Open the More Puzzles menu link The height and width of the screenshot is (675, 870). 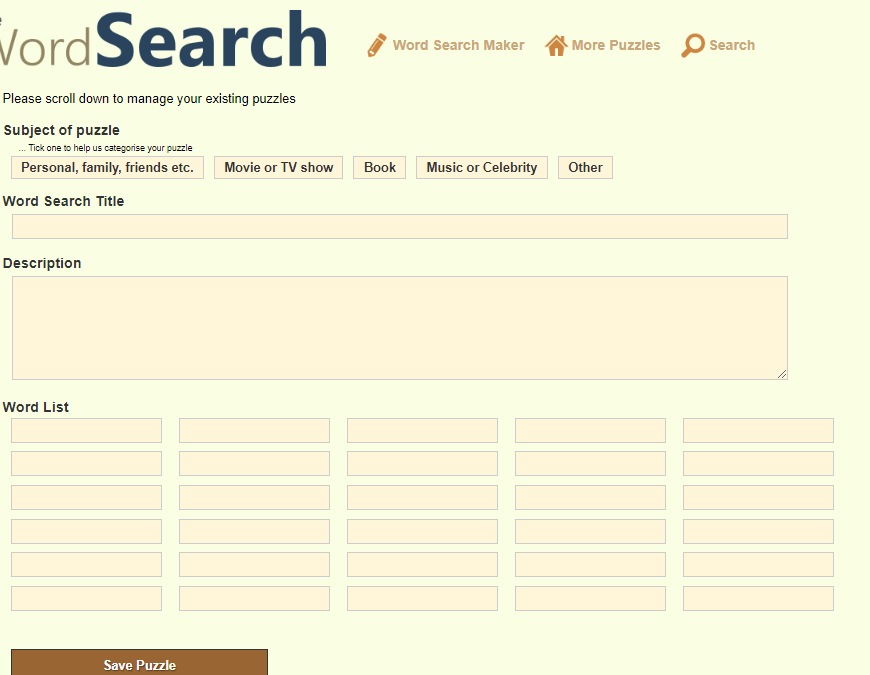click(x=616, y=45)
